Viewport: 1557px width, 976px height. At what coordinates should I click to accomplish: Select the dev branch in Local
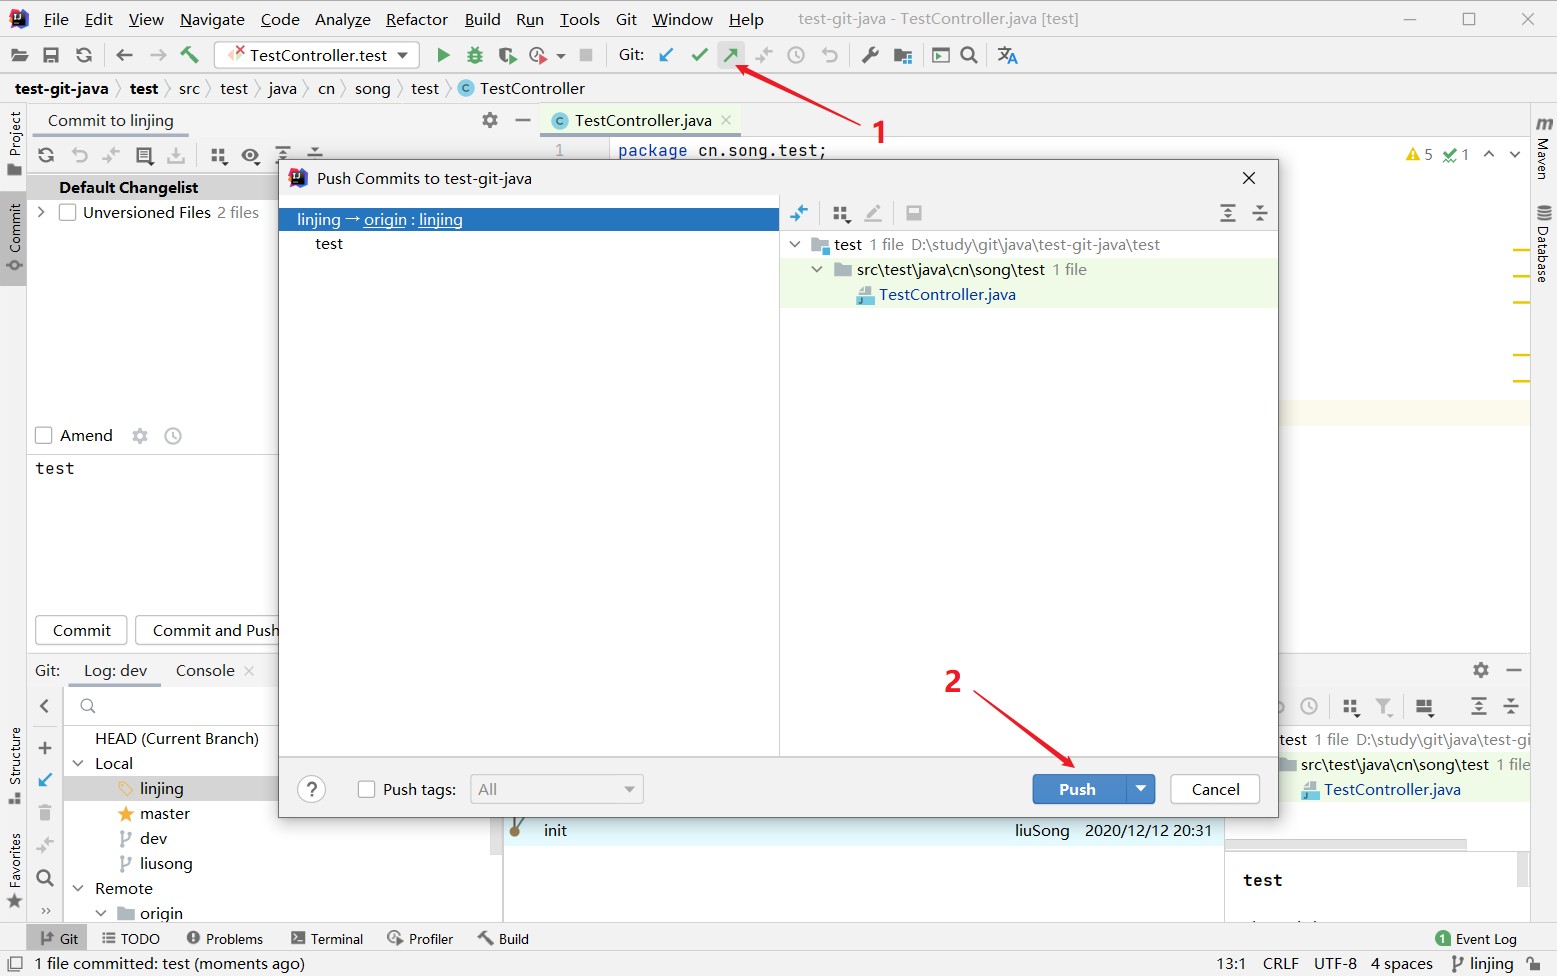point(153,838)
